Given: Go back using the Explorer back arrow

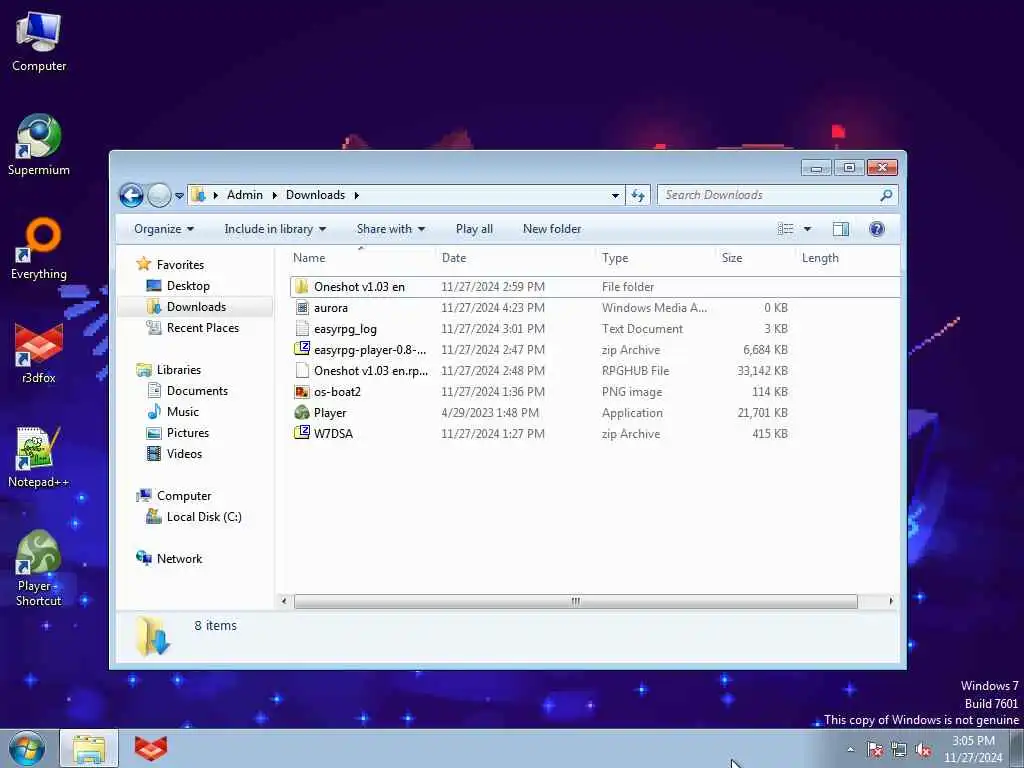Looking at the screenshot, I should point(131,195).
